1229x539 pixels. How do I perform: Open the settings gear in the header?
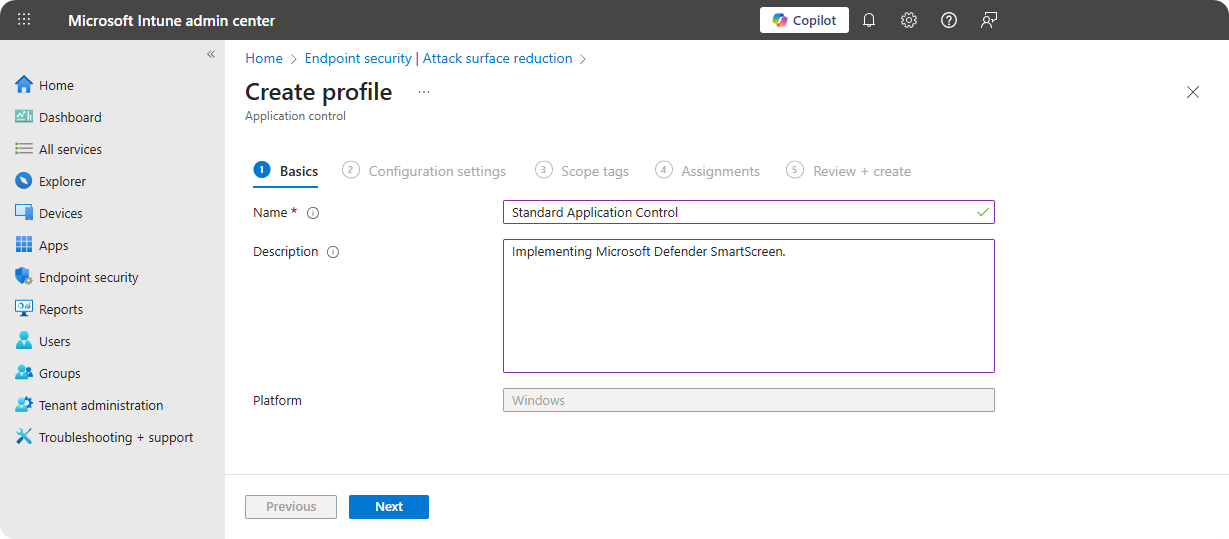click(909, 20)
